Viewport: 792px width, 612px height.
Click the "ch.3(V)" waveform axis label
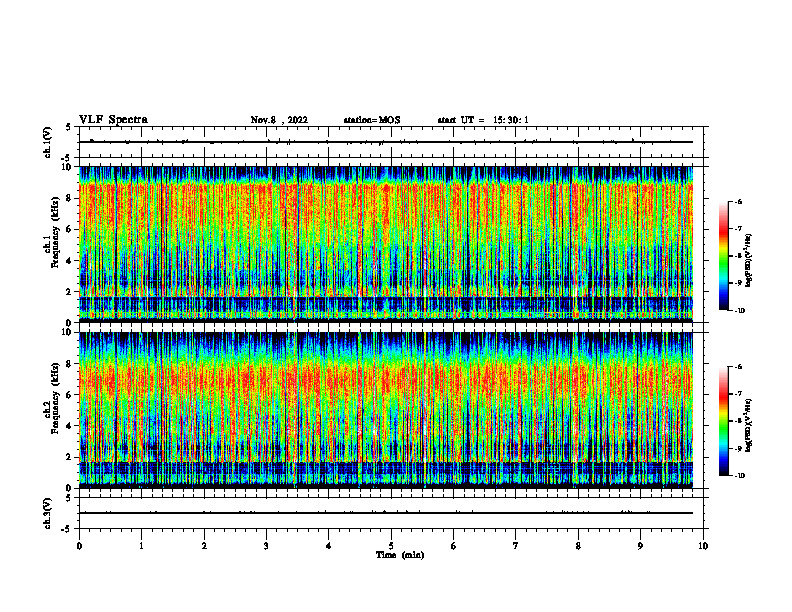(48, 513)
